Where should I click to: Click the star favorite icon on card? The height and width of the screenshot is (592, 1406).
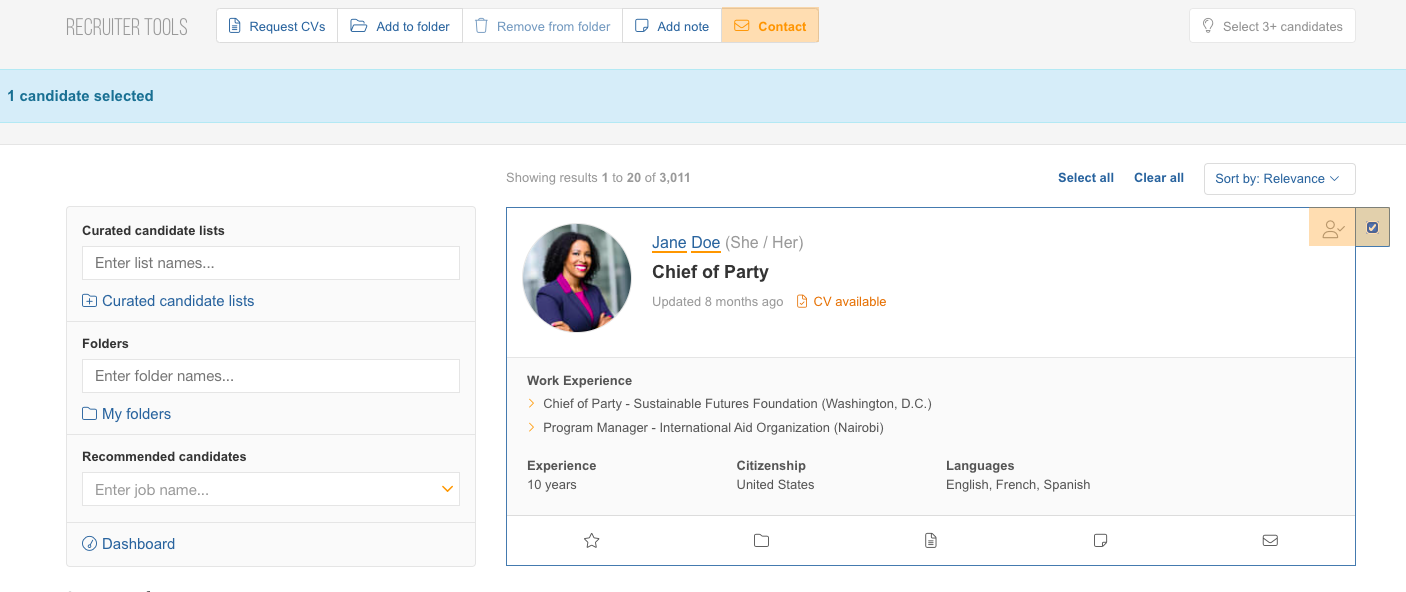pos(591,541)
